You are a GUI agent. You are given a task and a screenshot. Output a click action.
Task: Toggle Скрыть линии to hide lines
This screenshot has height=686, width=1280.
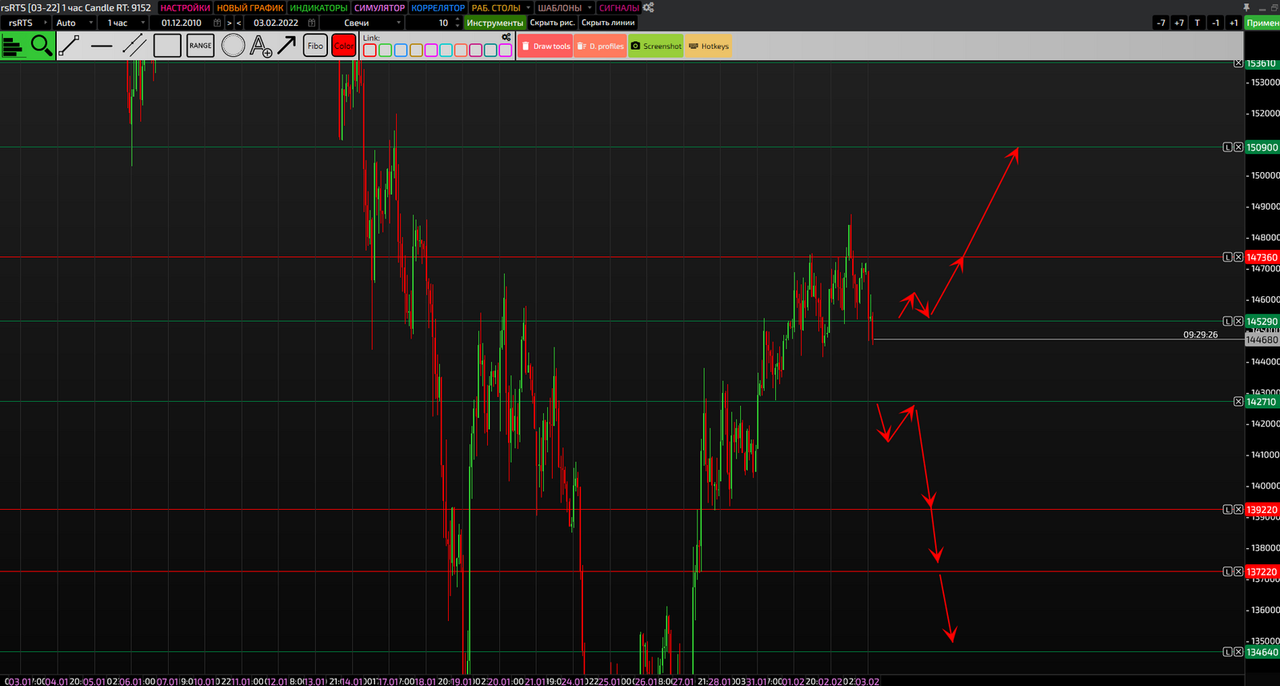tap(608, 22)
